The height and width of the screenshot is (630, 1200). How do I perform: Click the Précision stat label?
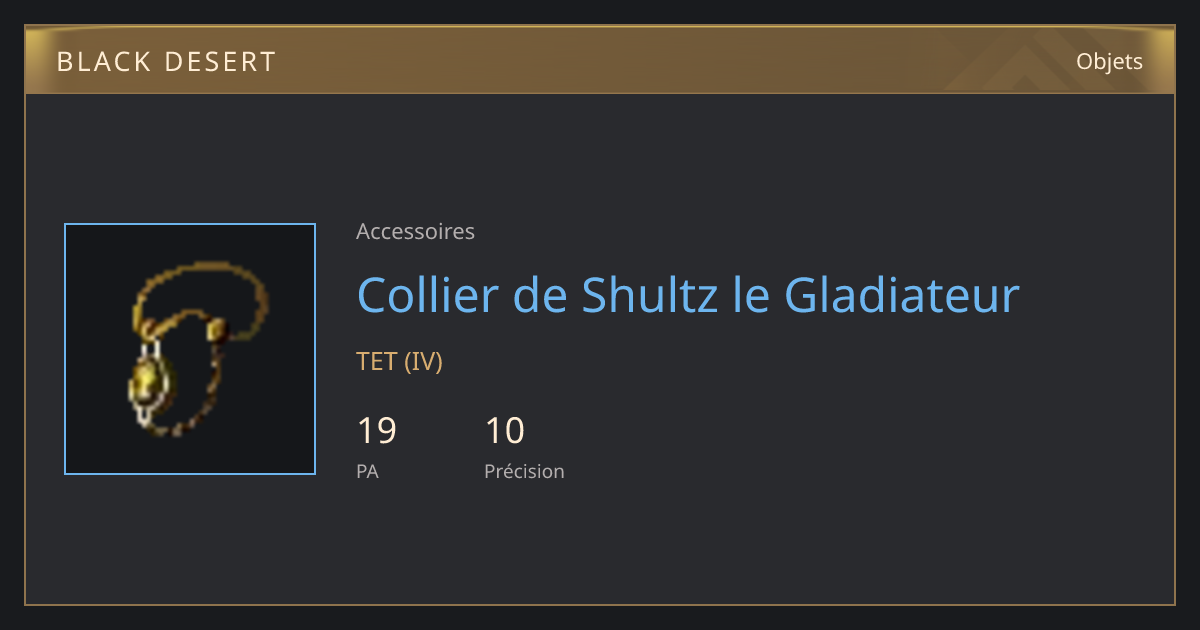coord(524,471)
